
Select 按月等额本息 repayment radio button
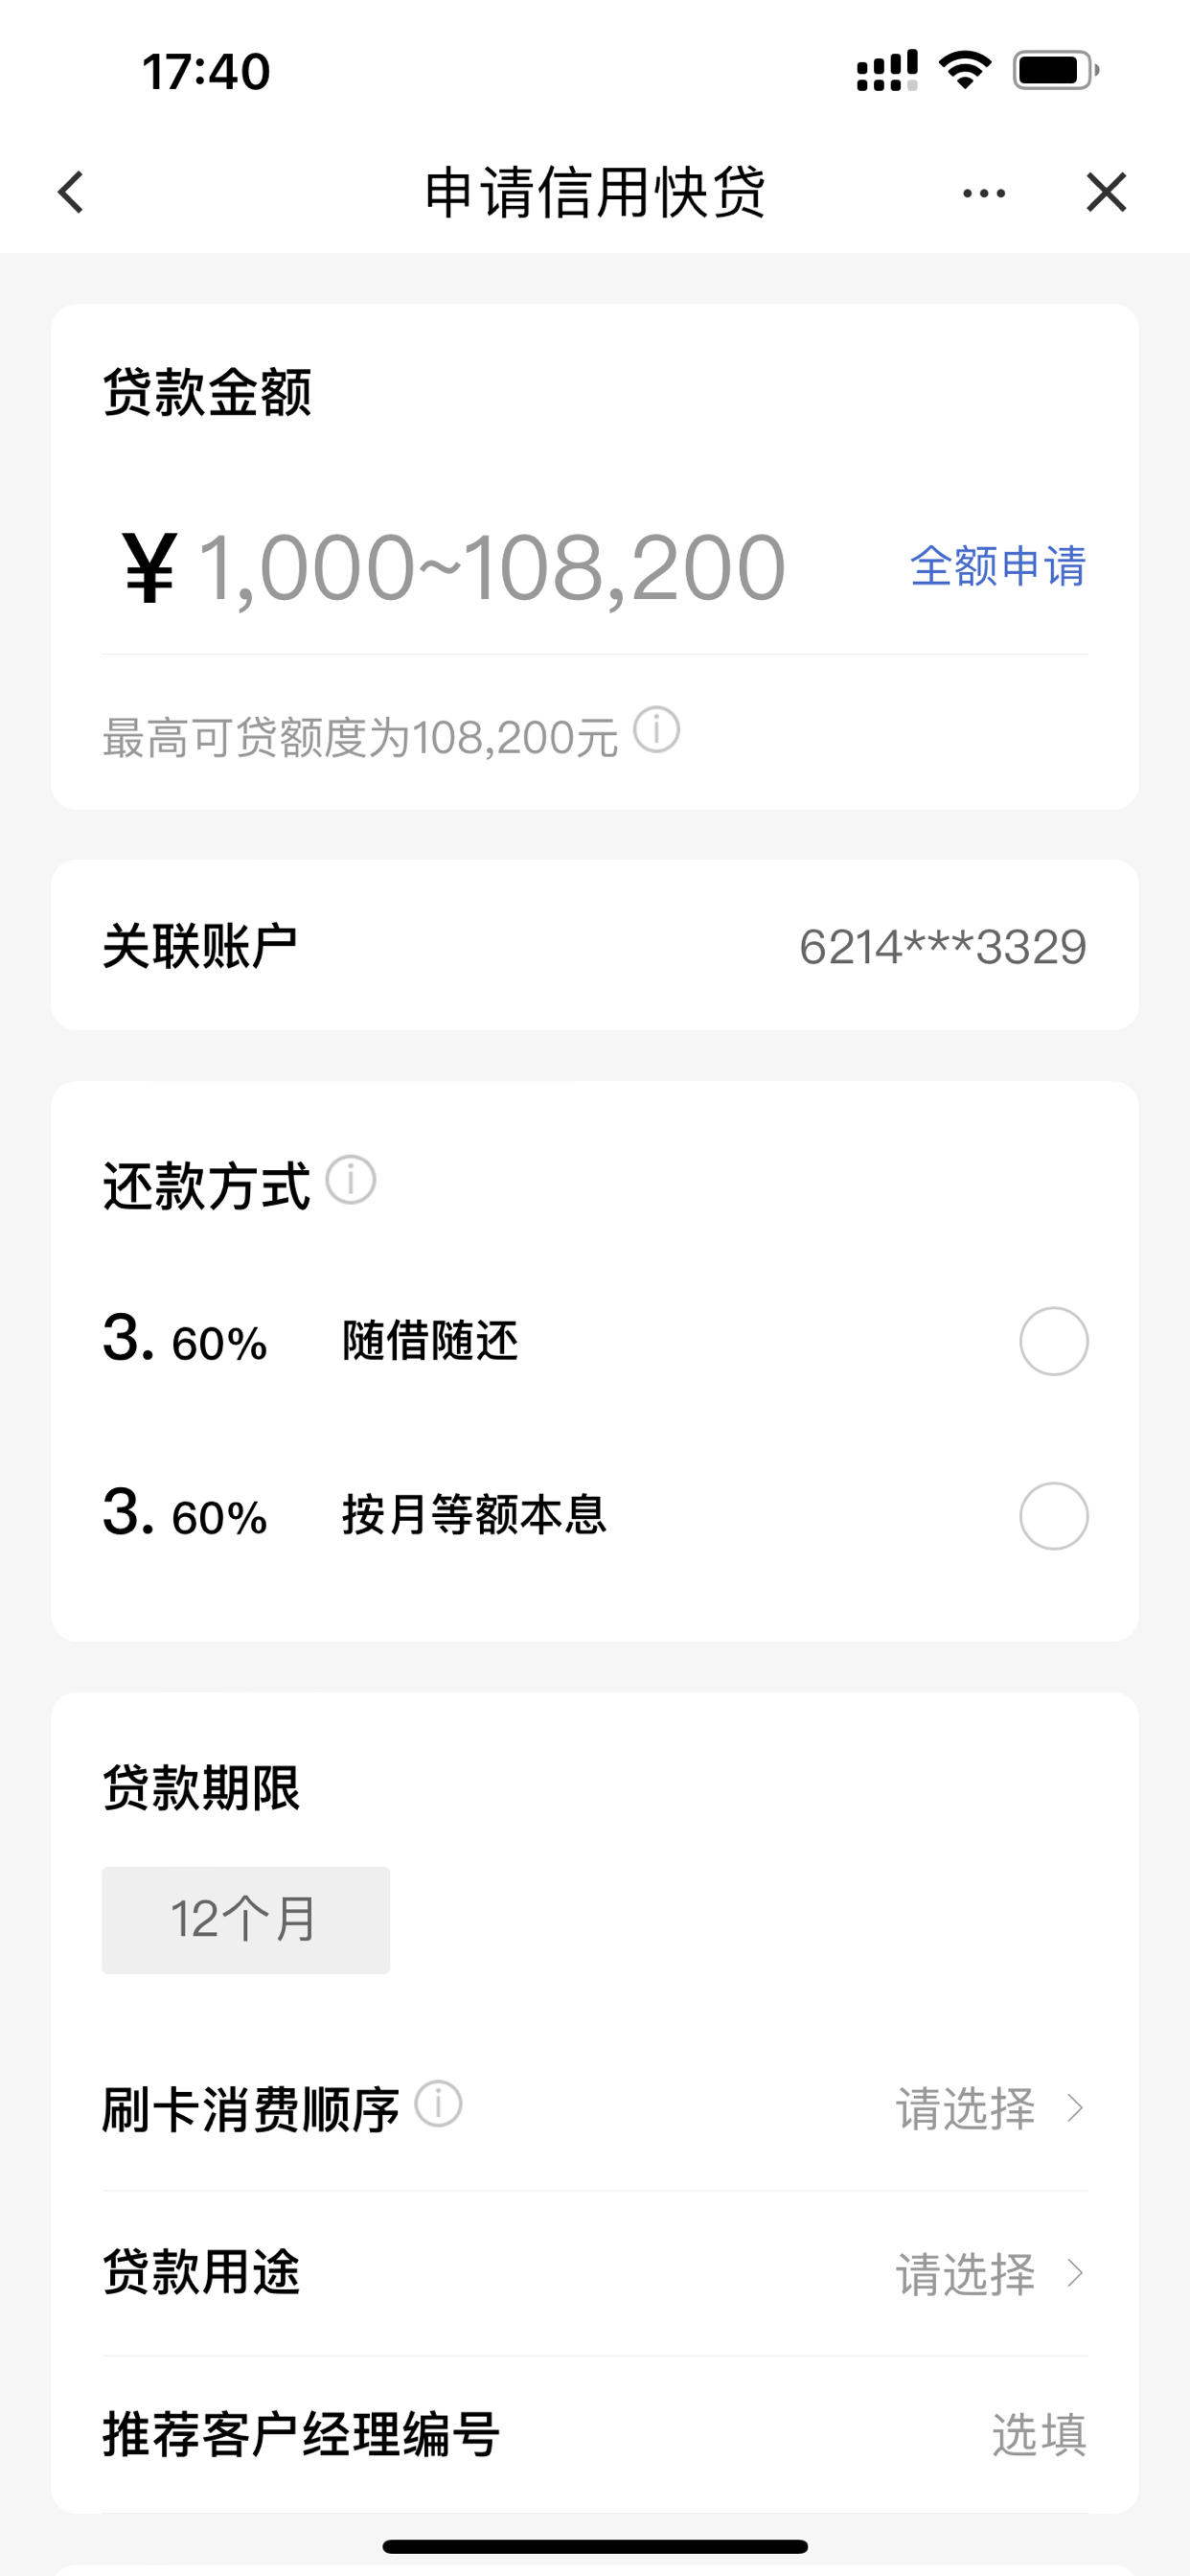(x=1053, y=1516)
